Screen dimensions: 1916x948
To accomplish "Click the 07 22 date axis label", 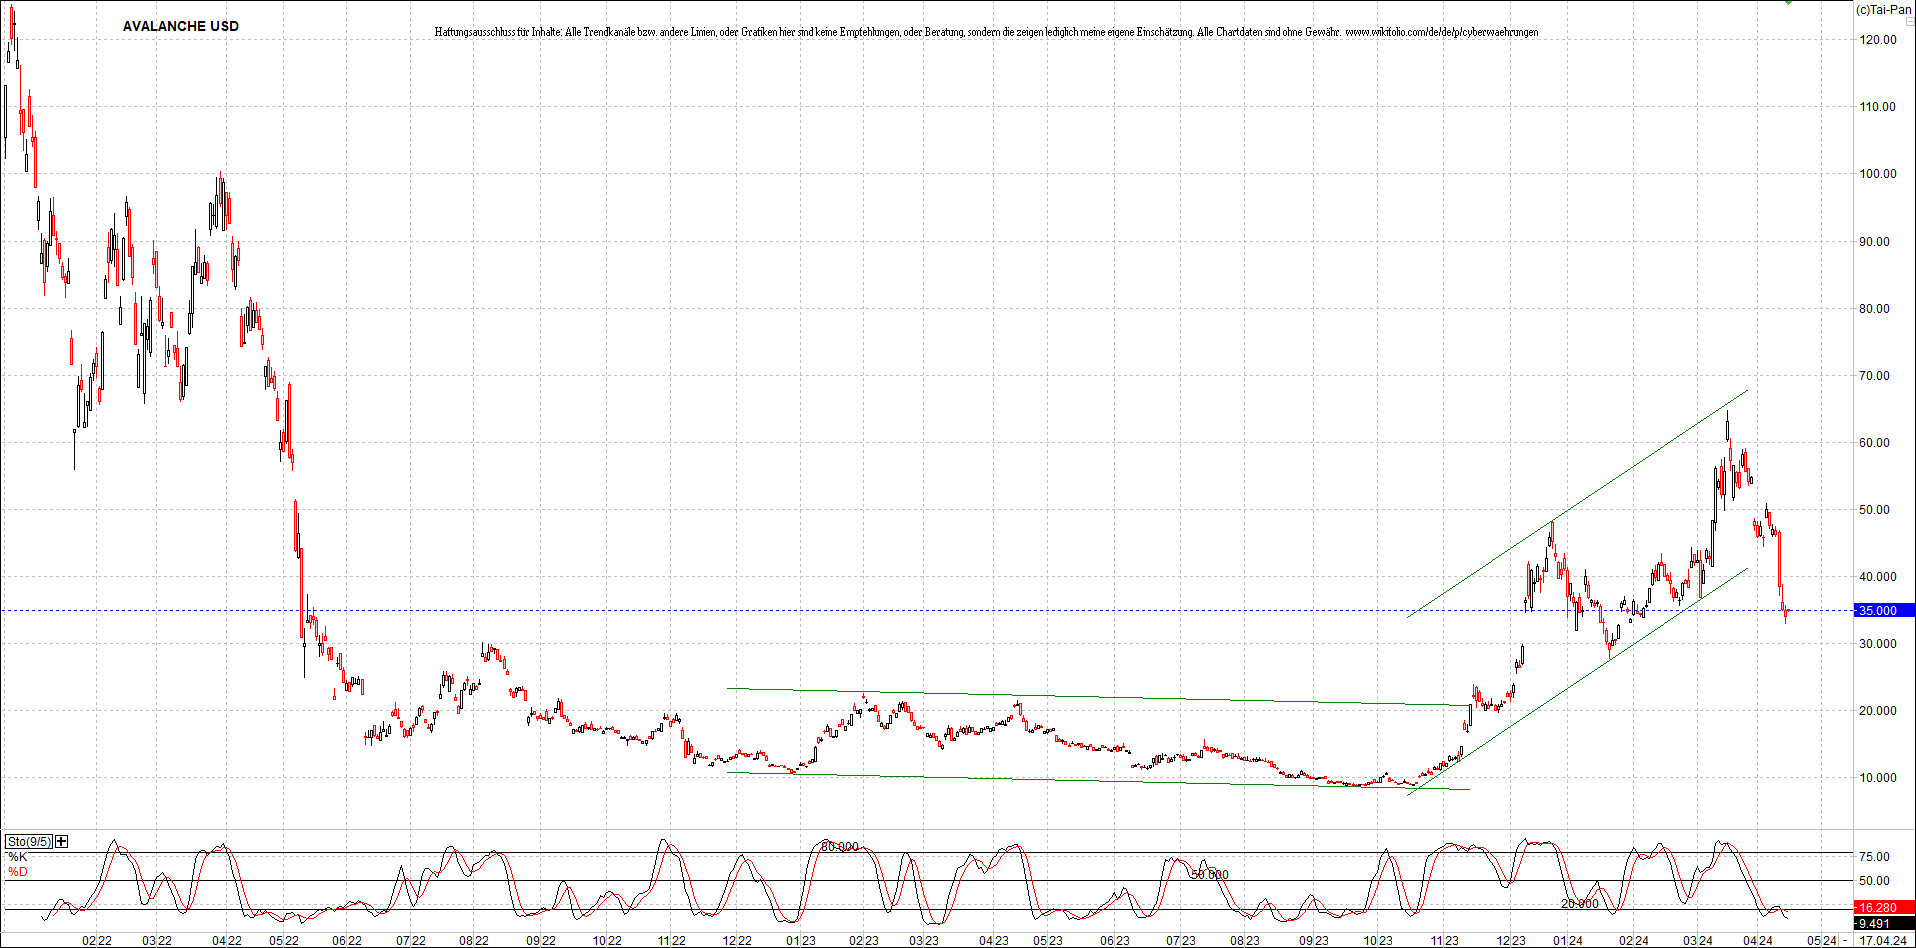I will 411,941.
